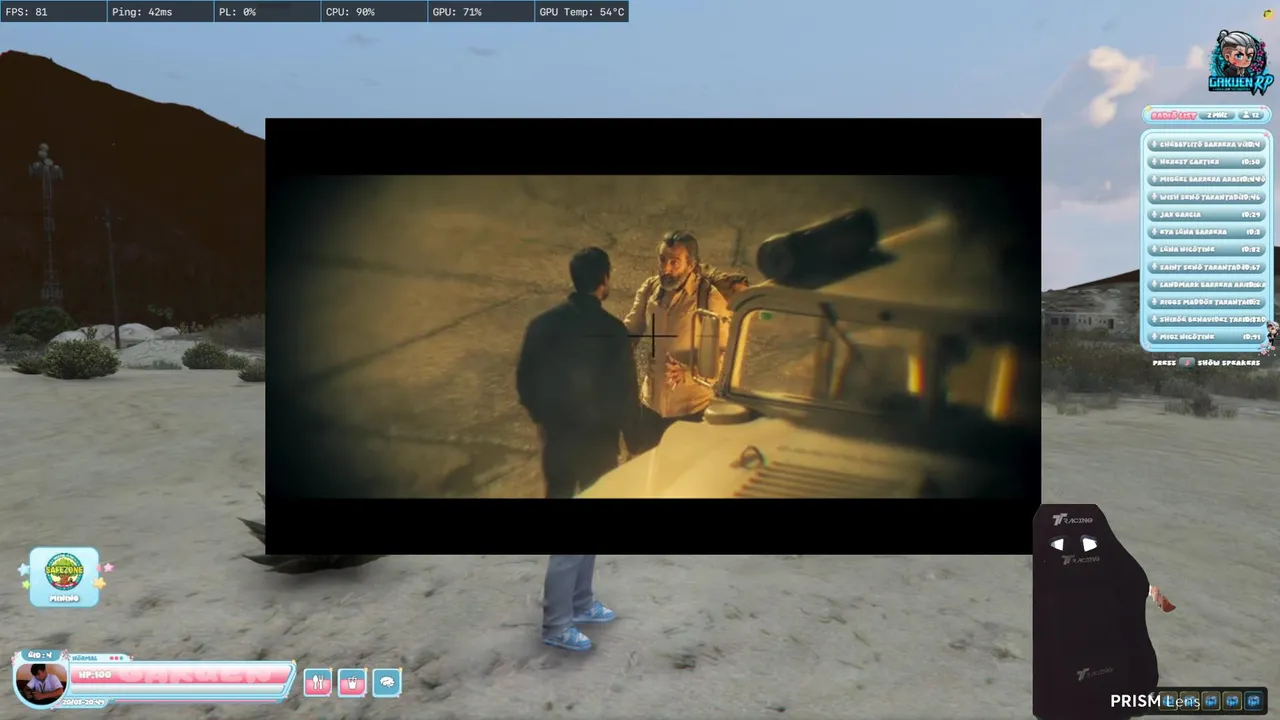Click microphone icon beside Hersey Cartier
This screenshot has height=720, width=1280.
point(1155,162)
